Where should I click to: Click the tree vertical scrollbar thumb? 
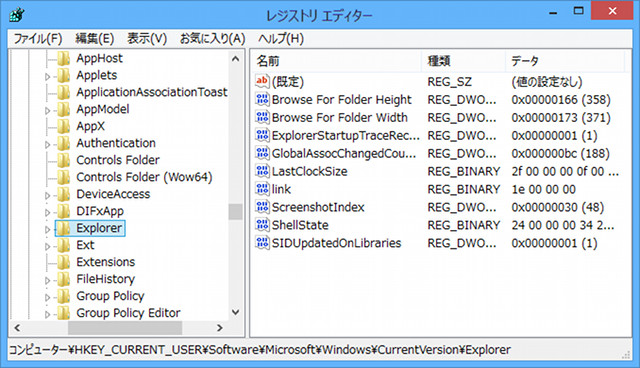pyautogui.click(x=236, y=212)
